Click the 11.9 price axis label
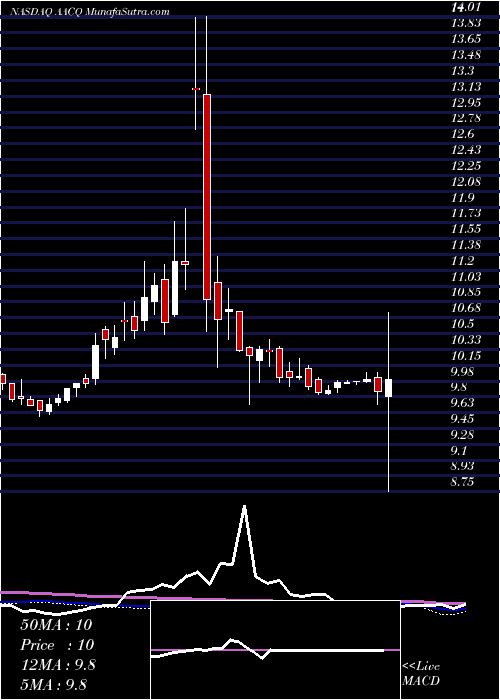Image resolution: width=500 pixels, height=700 pixels. click(464, 198)
